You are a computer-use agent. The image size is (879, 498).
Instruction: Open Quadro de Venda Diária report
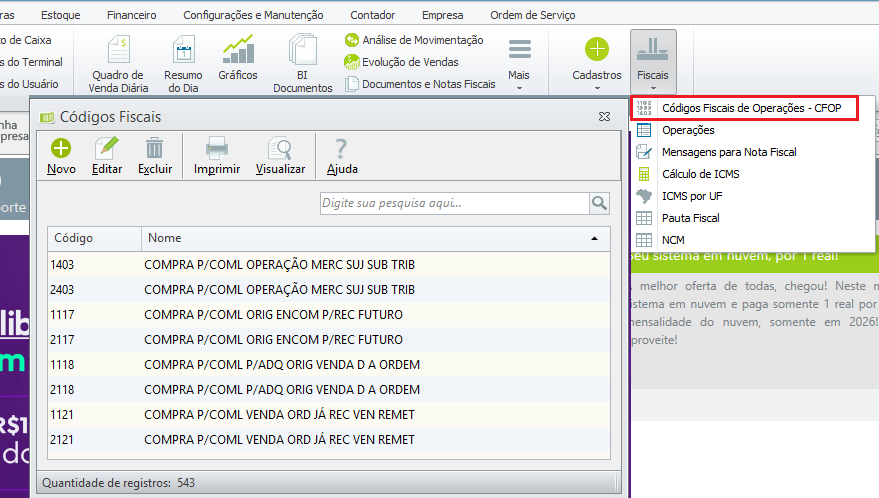118,63
